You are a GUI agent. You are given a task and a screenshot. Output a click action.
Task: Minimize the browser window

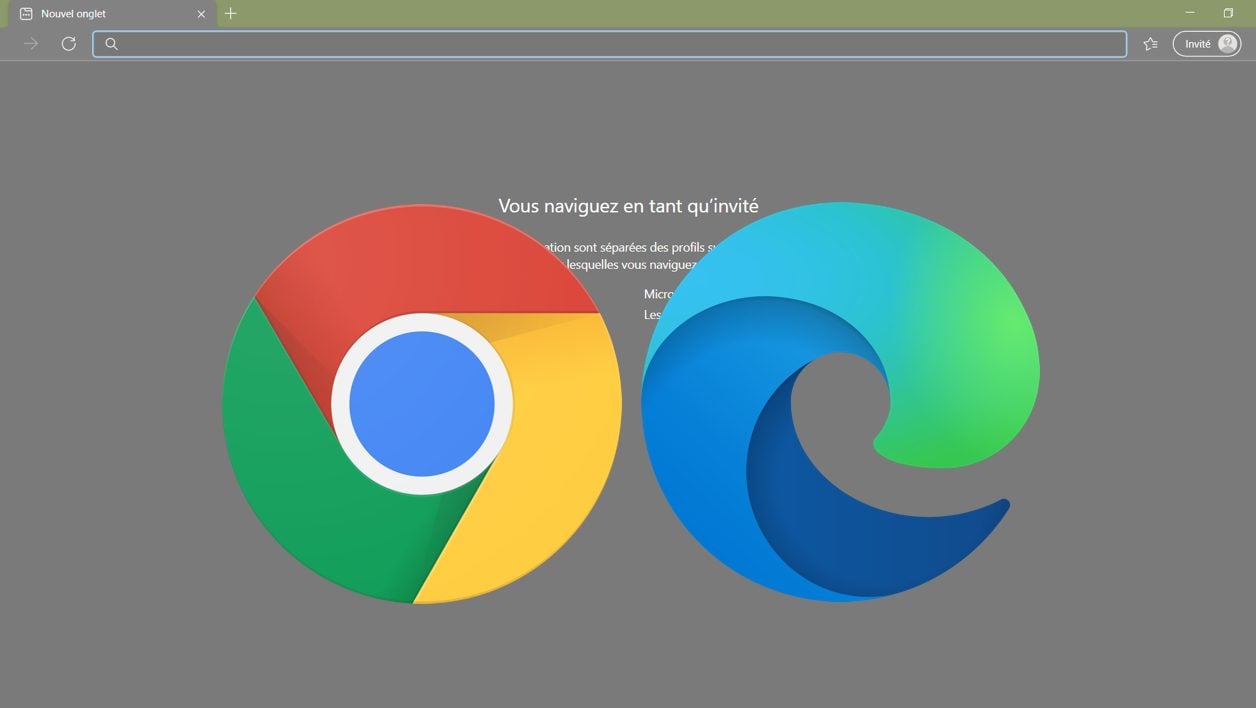pyautogui.click(x=1190, y=13)
